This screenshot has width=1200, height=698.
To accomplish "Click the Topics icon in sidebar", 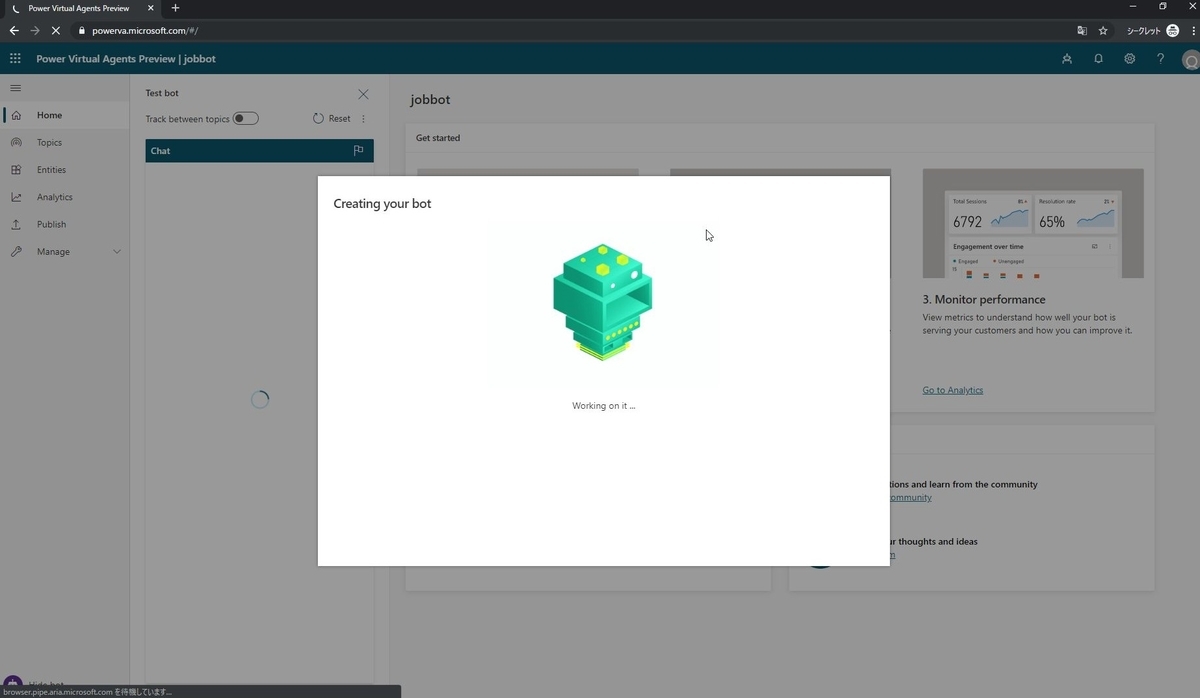I will pos(16,143).
